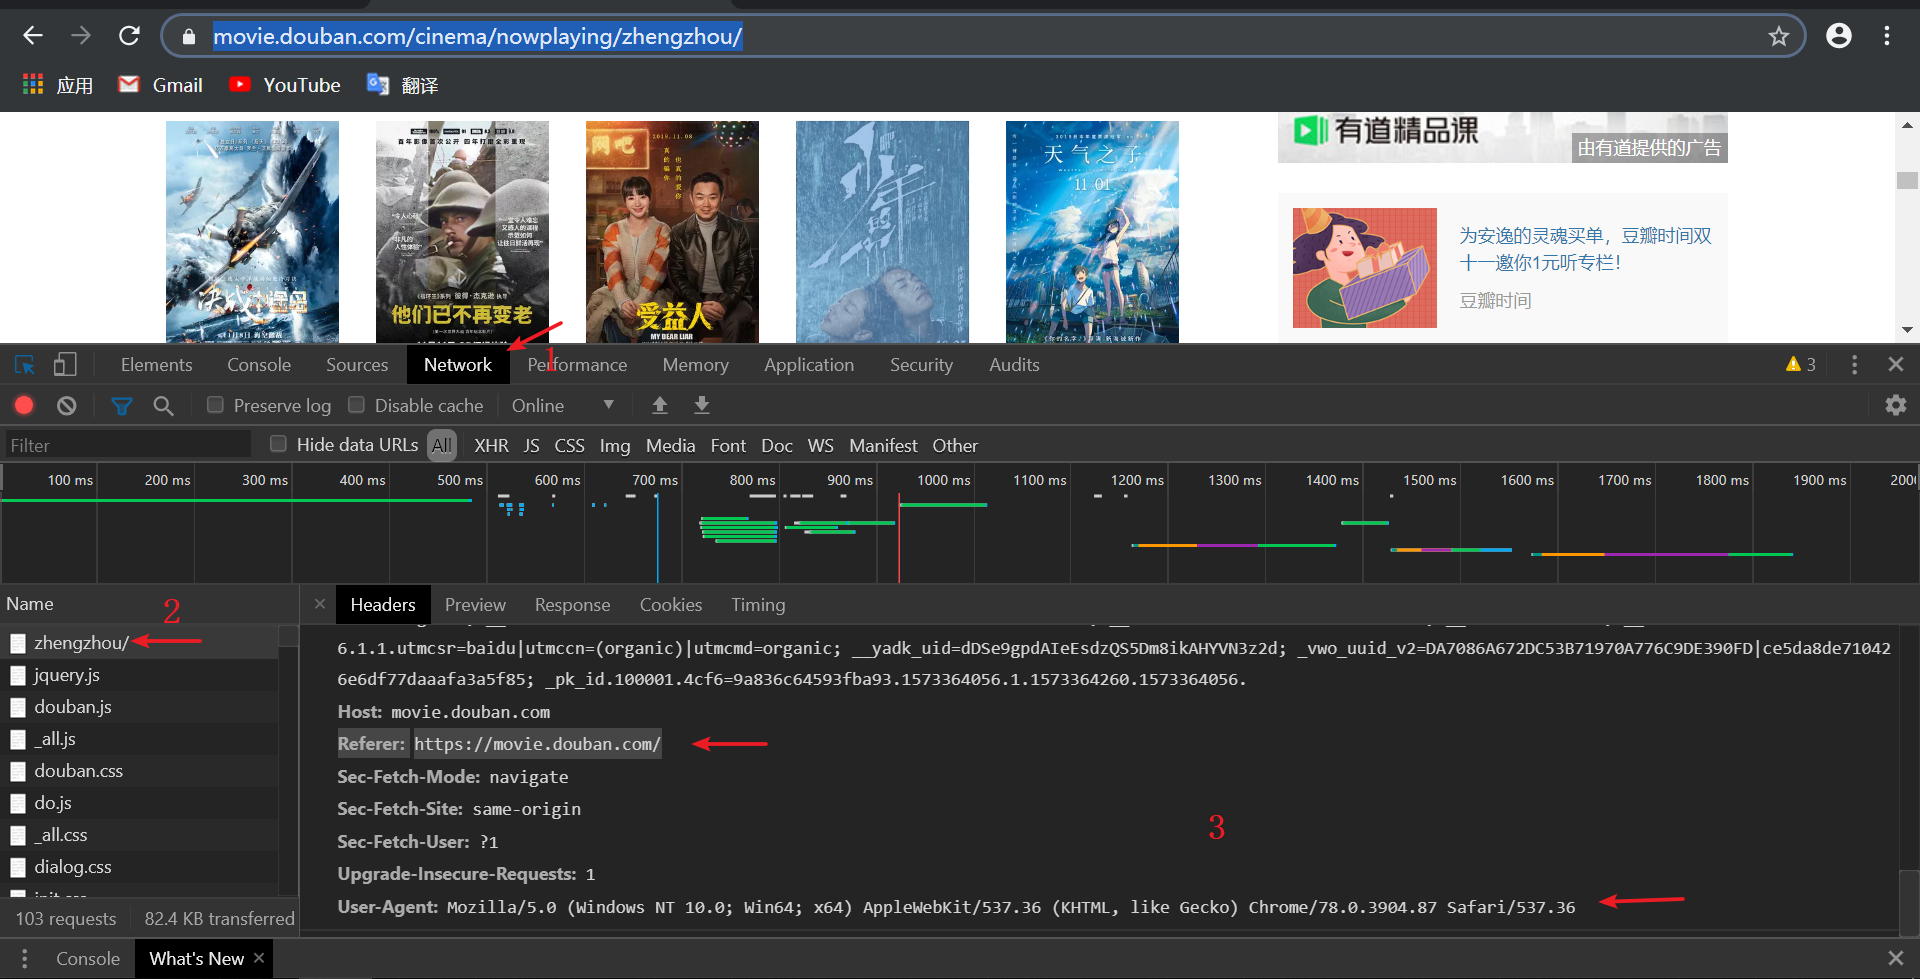Open YouTube bookmark
Image resolution: width=1920 pixels, height=979 pixels.
click(x=285, y=85)
